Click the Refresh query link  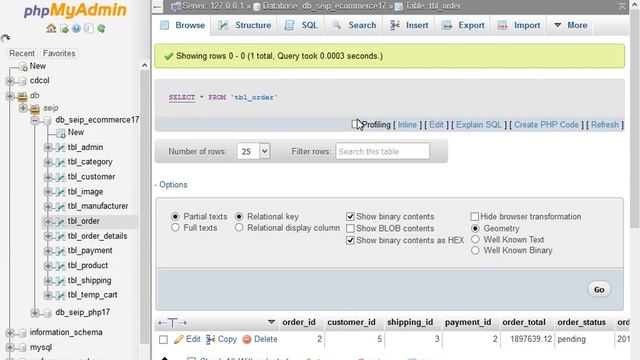pos(604,125)
